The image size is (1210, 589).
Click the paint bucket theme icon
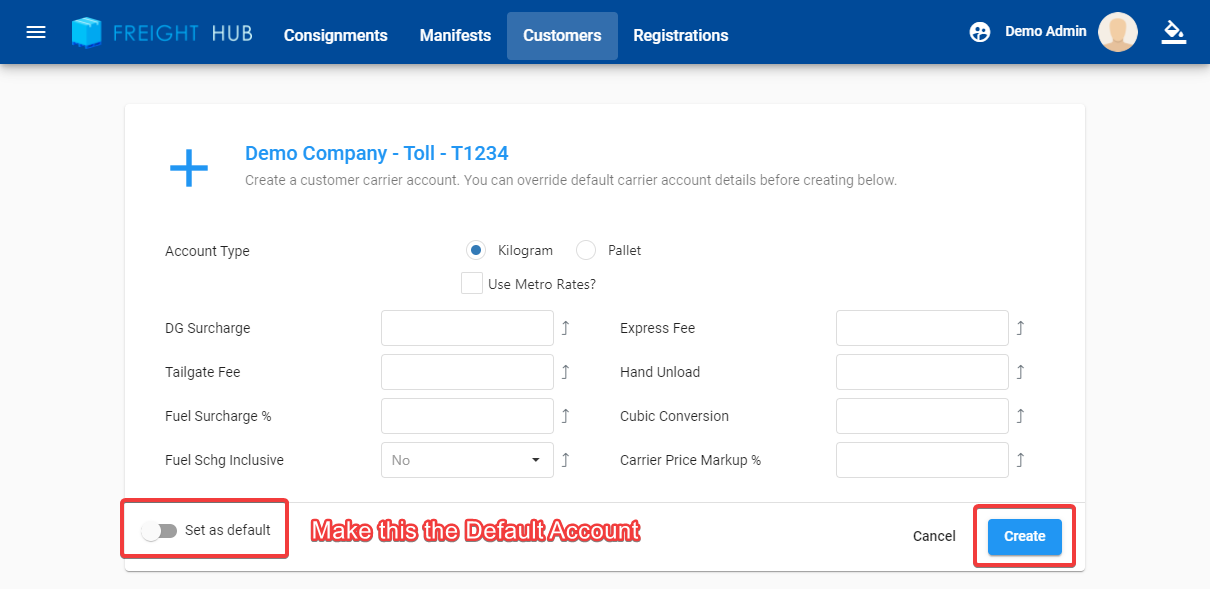(1174, 32)
